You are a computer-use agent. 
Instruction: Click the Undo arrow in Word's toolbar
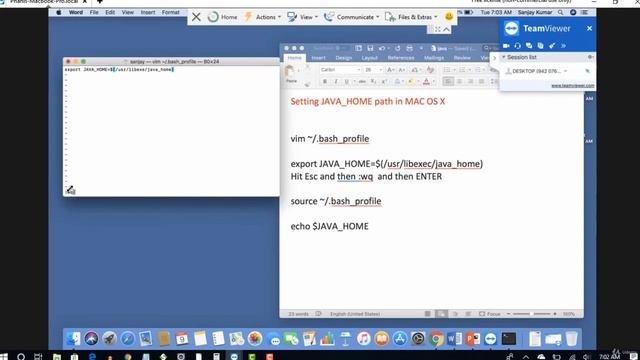click(x=382, y=48)
